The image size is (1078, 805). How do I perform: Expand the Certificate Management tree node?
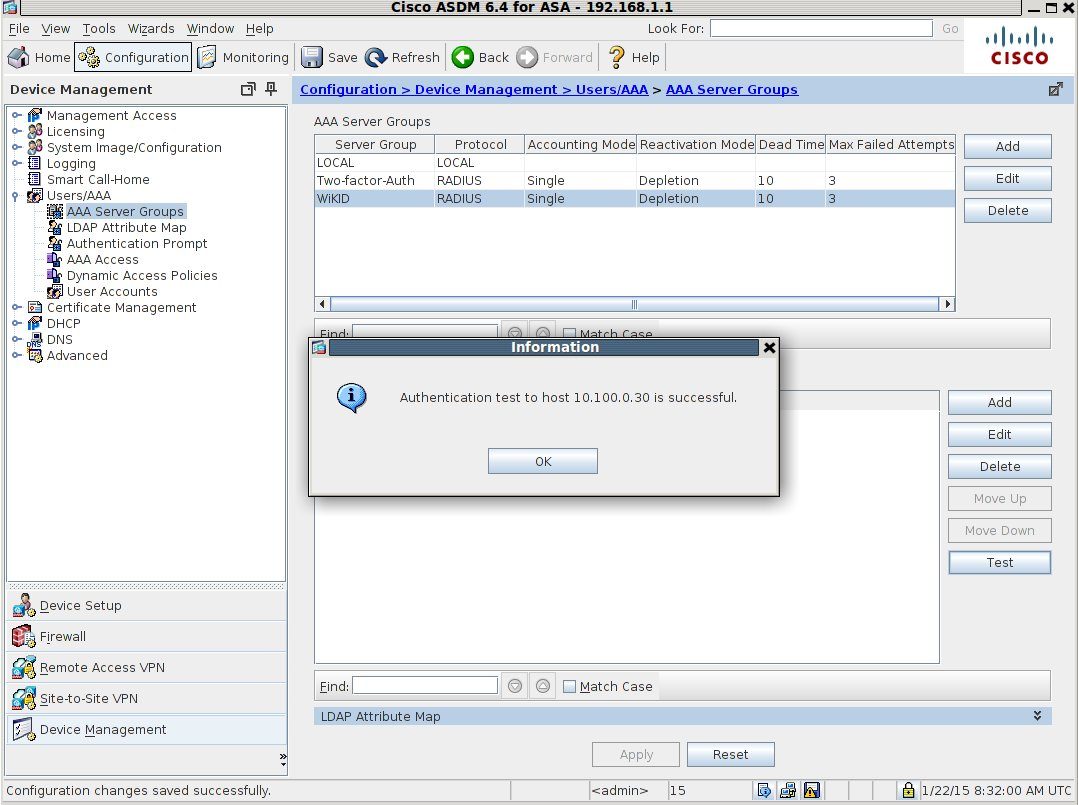click(17, 307)
